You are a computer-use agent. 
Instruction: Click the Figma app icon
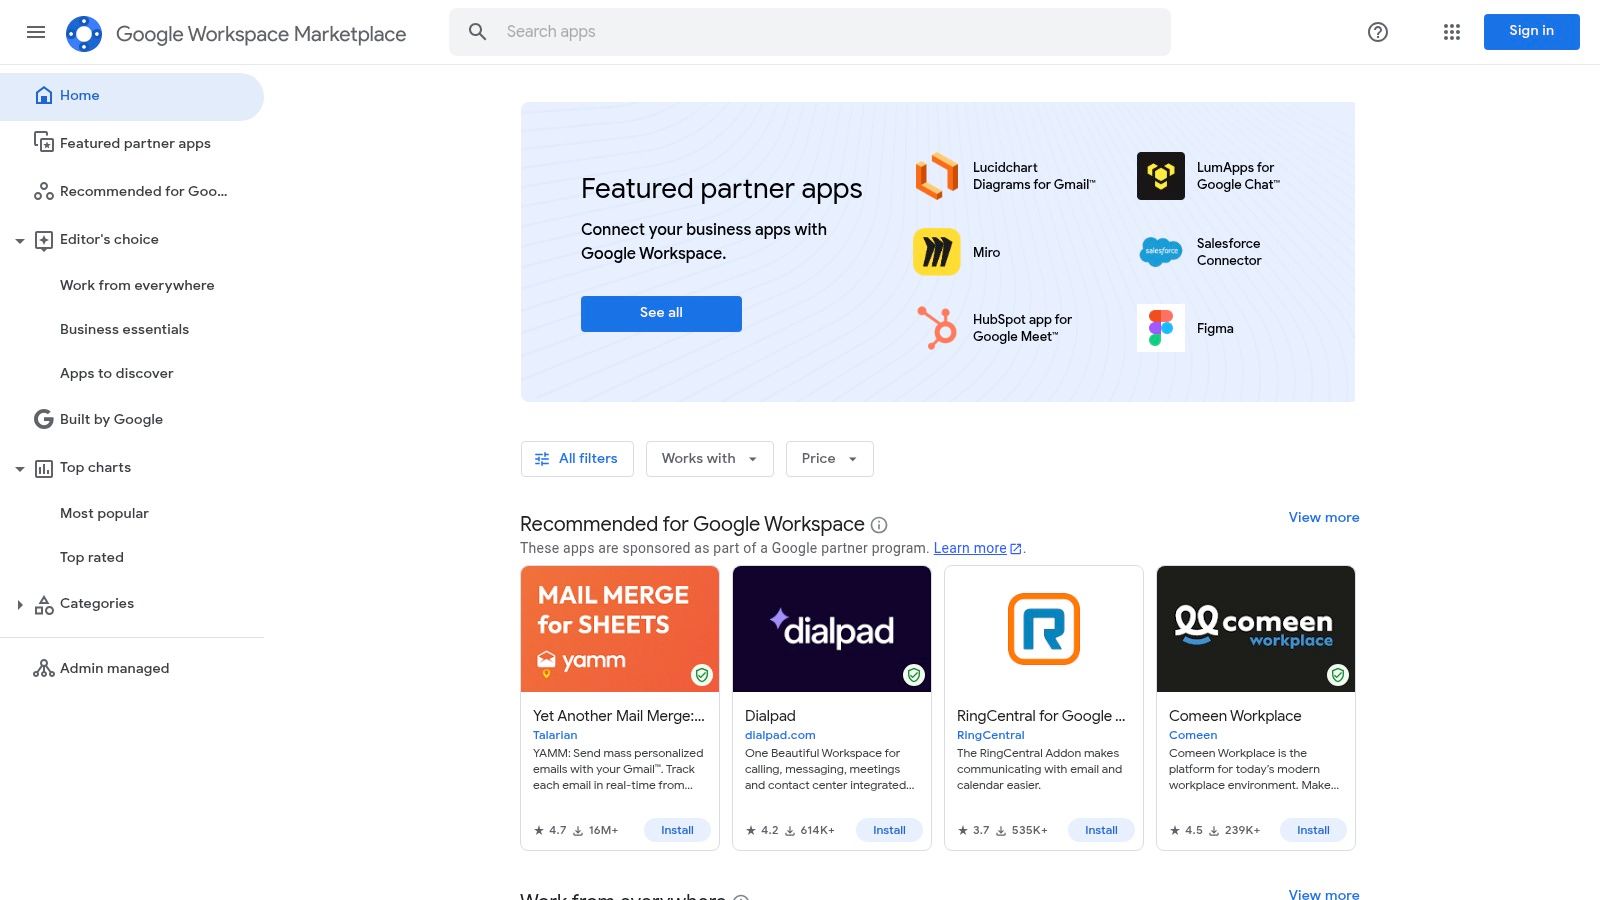pos(1160,328)
